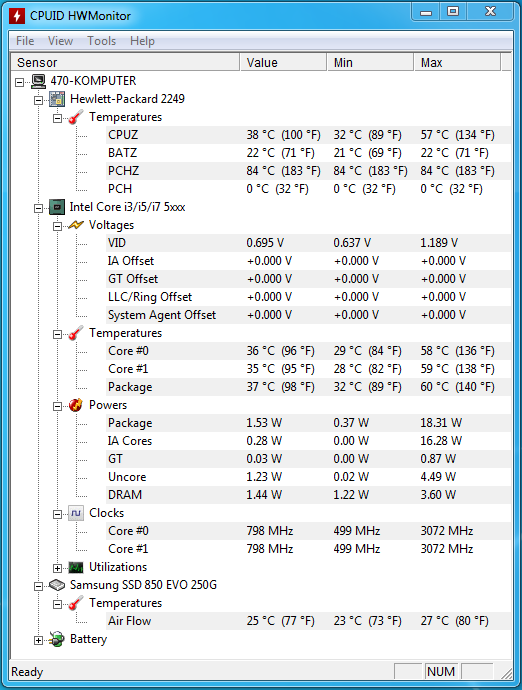Collapse the Voltages group
522x690 pixels.
(x=57, y=226)
